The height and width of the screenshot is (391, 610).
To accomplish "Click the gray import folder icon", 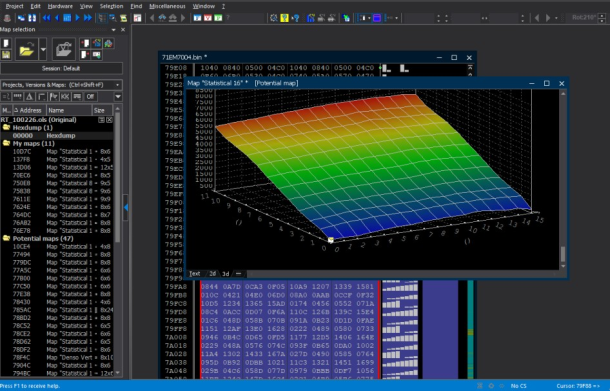I will coord(63,49).
